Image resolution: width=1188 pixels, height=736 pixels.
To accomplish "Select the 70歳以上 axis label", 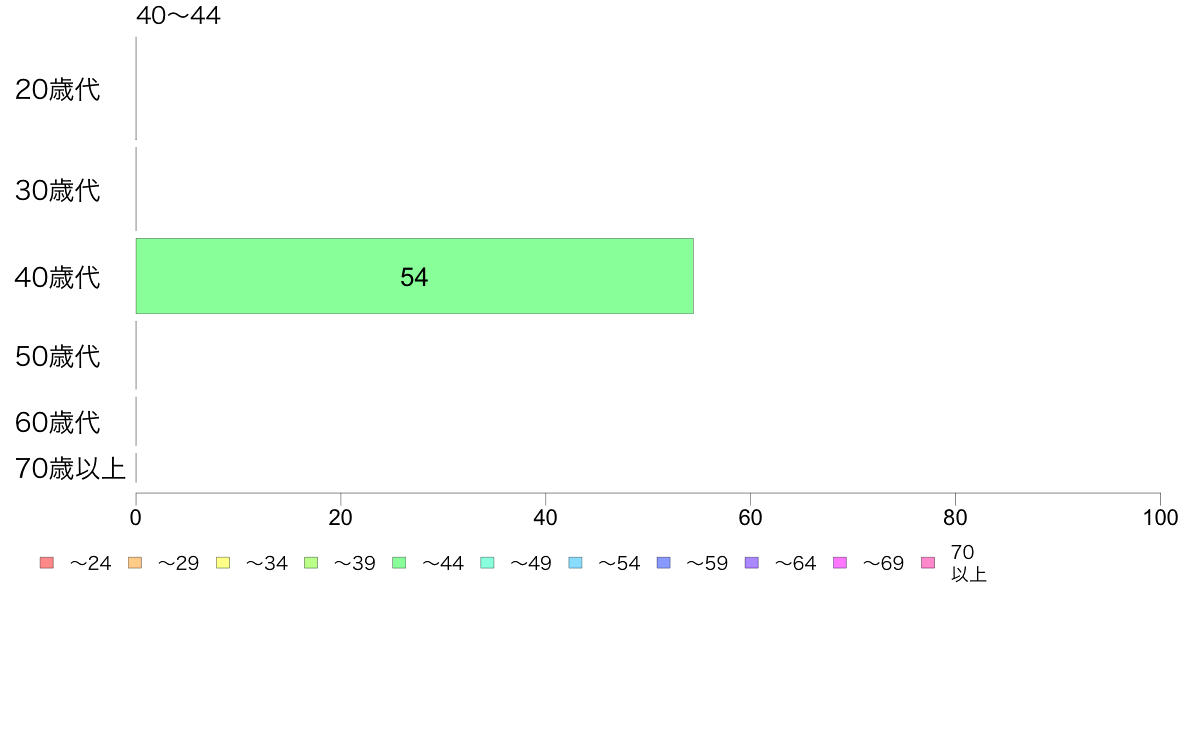I will (x=70, y=468).
